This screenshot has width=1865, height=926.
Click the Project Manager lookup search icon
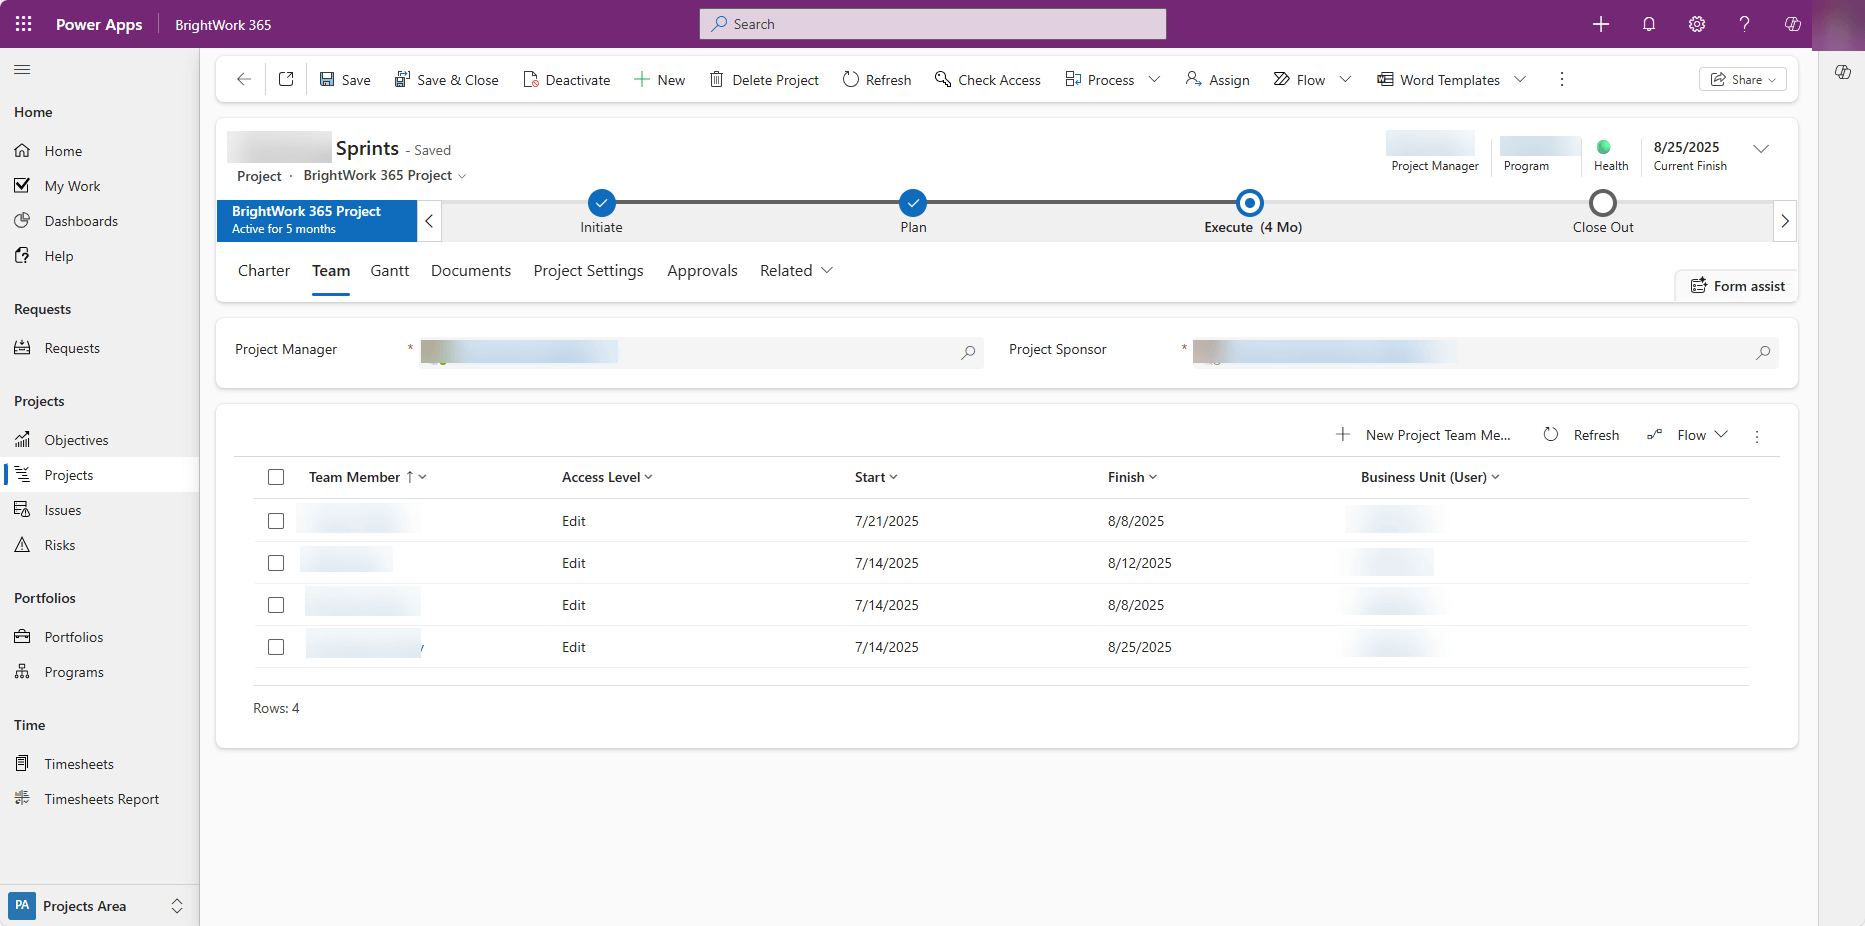[968, 352]
